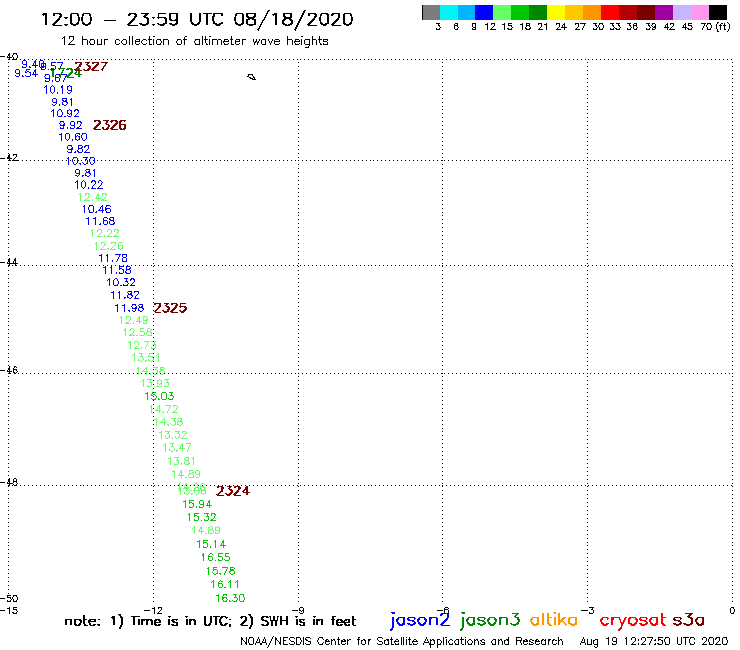Click the purple swatch in the legend
Screen dimensions: 740x650
[664, 12]
